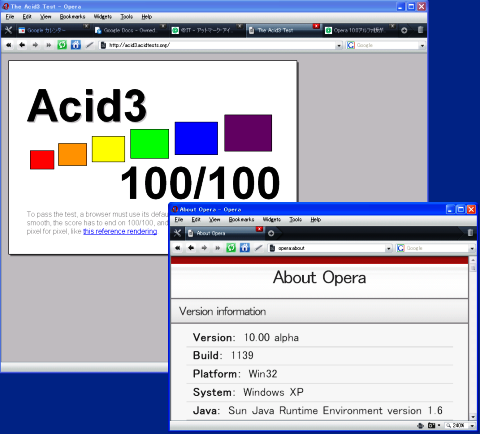This screenshot has height=434, width=480.
Task: Close the Acid3 Test tab
Action: [316, 26]
